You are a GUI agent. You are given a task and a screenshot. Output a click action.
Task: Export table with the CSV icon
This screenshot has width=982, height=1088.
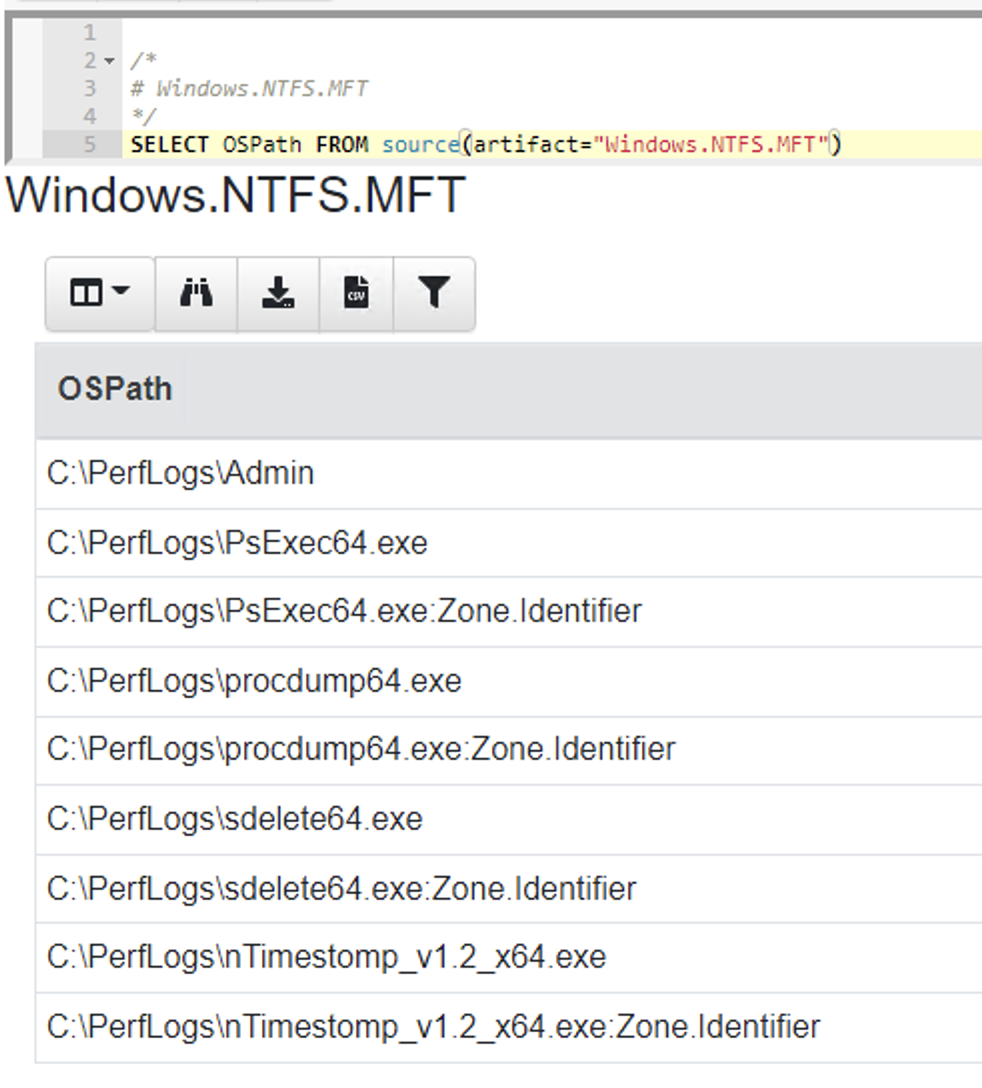click(356, 293)
